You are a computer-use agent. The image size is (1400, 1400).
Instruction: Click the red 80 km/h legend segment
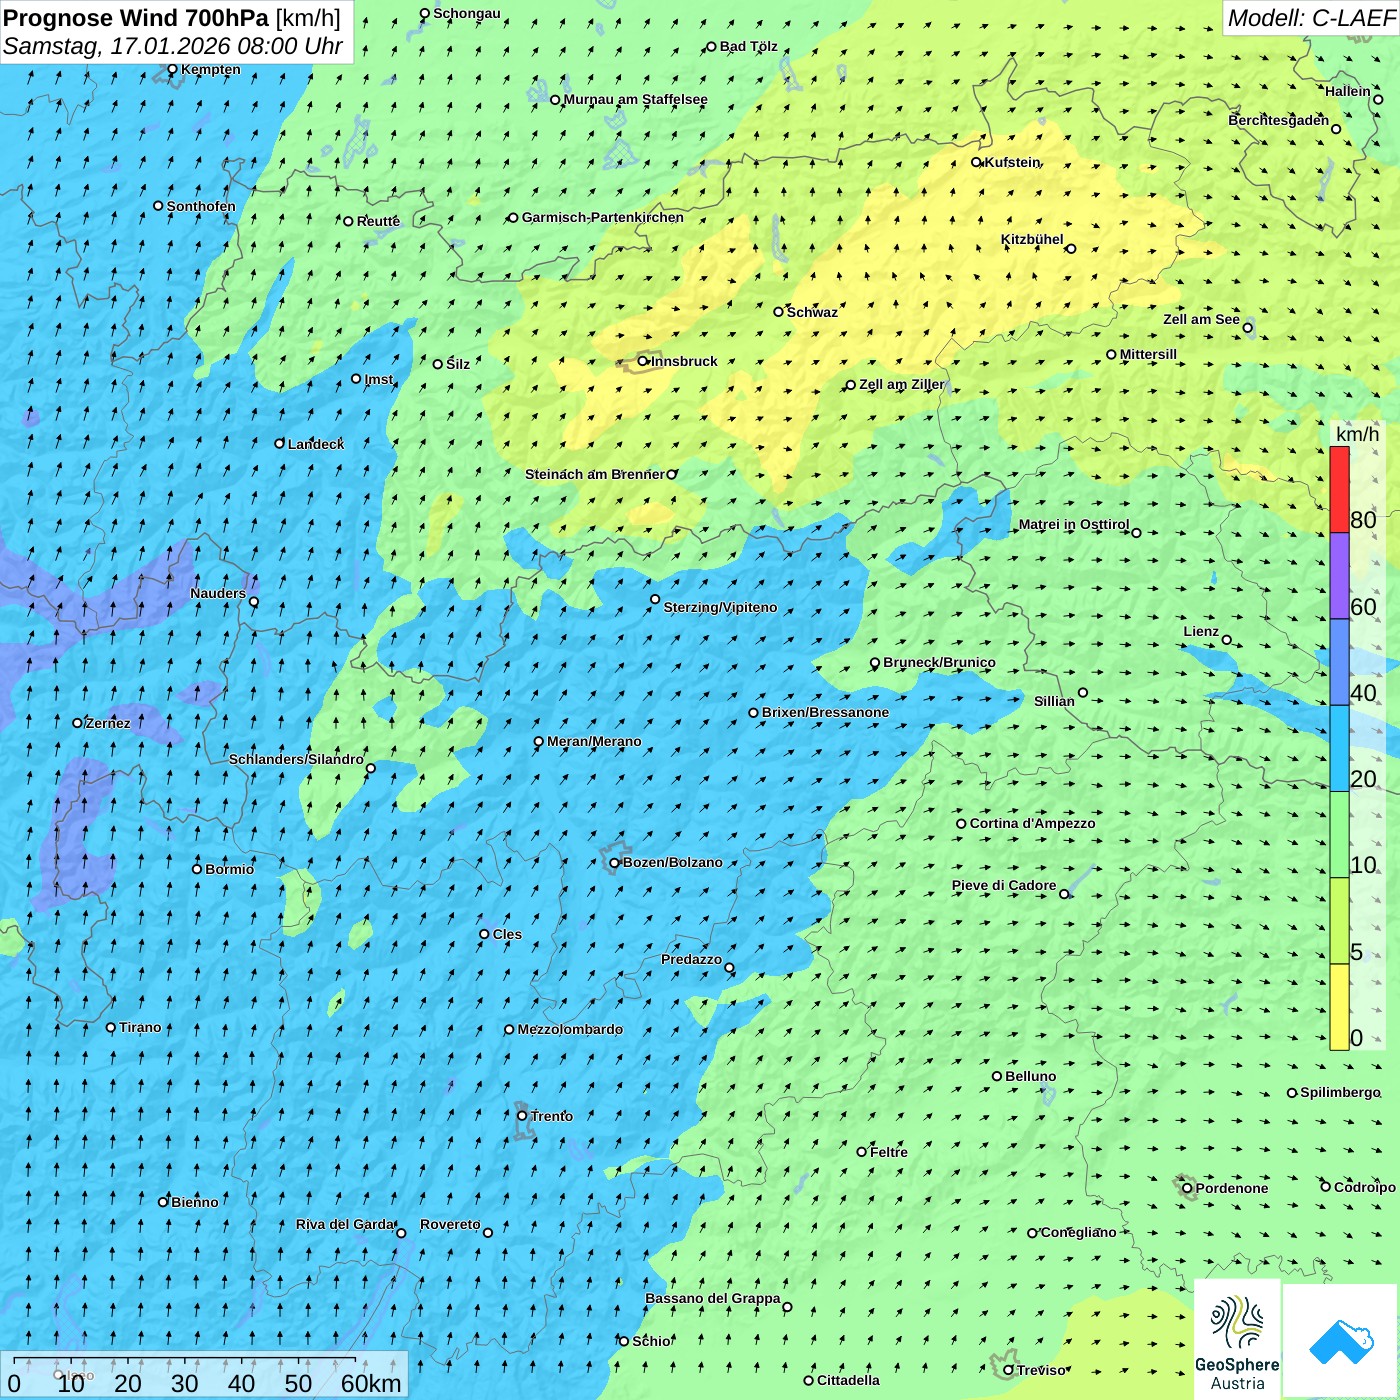(x=1339, y=489)
